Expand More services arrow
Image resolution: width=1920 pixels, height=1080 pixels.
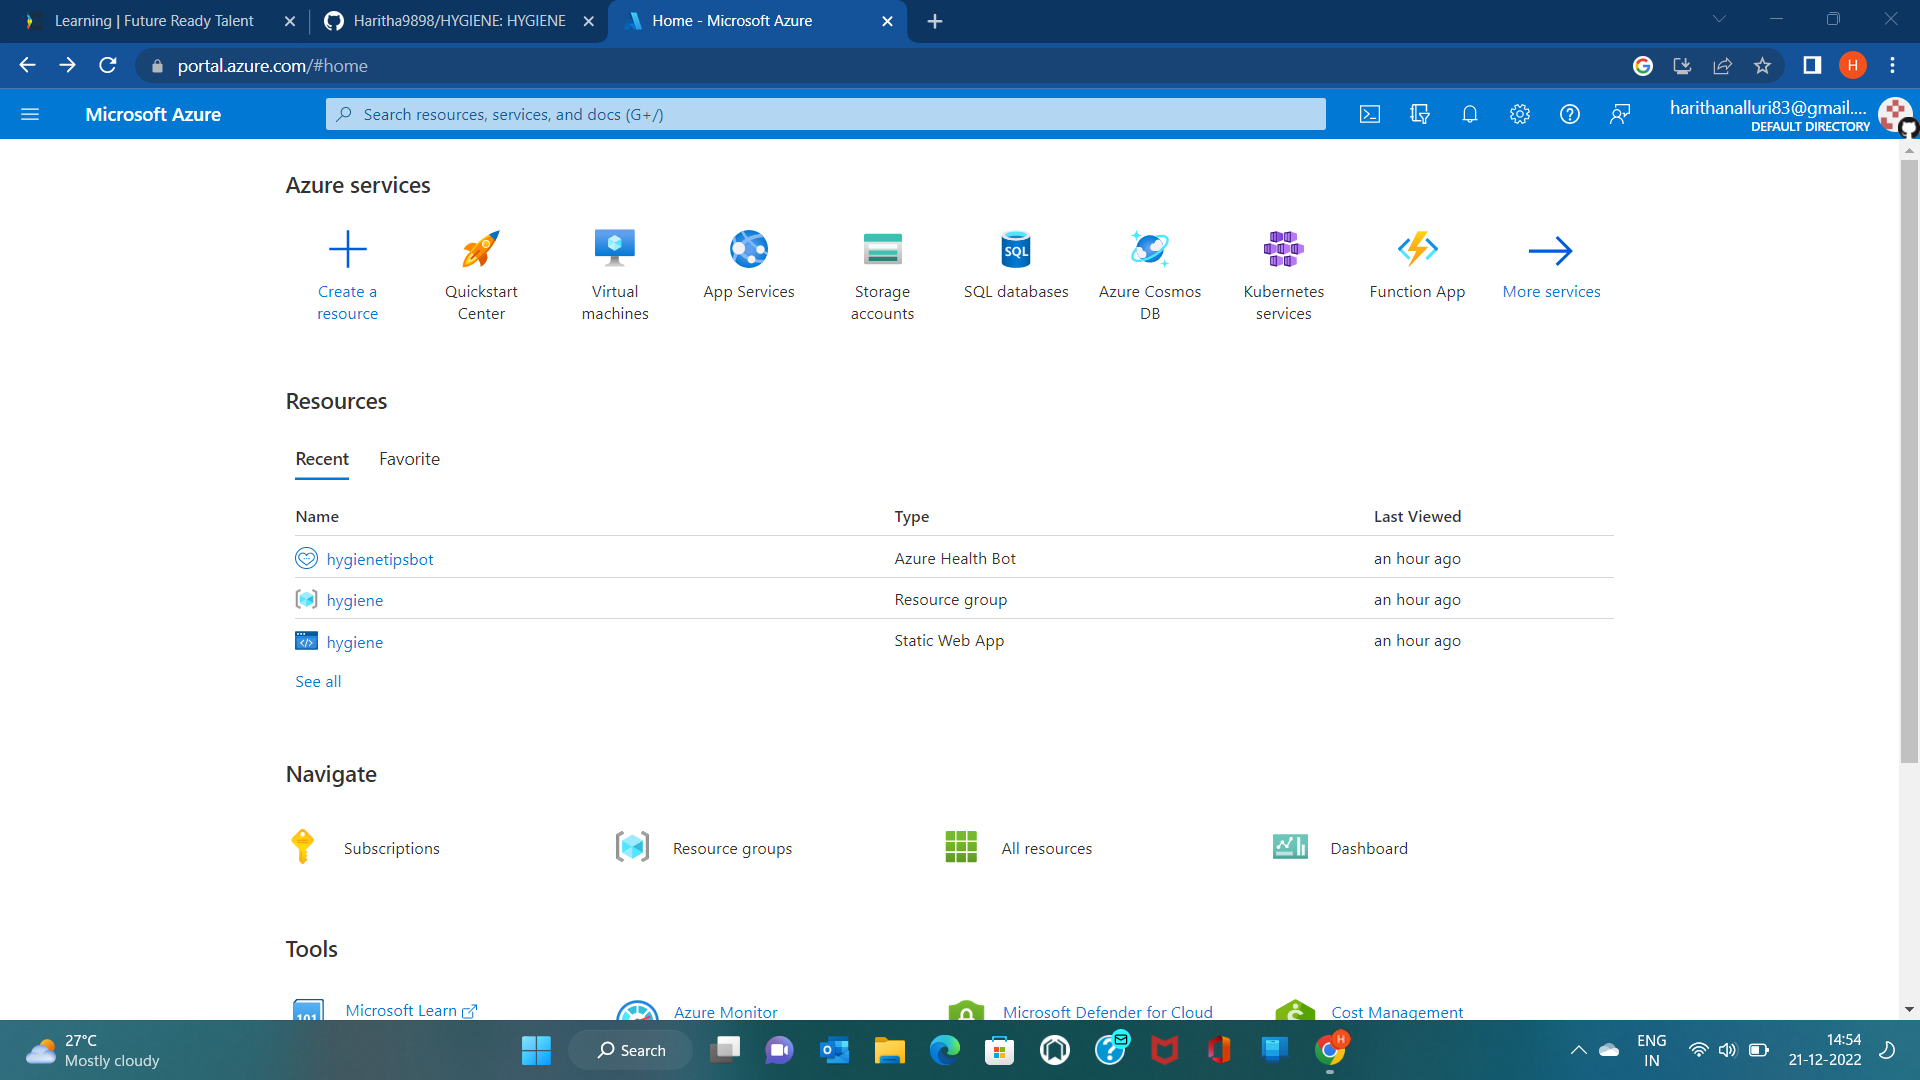1551,251
